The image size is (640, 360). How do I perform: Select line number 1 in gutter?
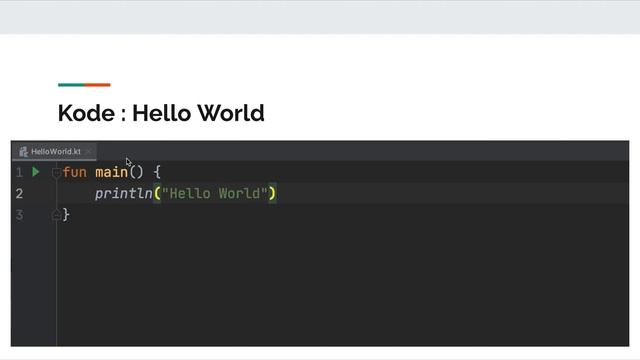19,173
